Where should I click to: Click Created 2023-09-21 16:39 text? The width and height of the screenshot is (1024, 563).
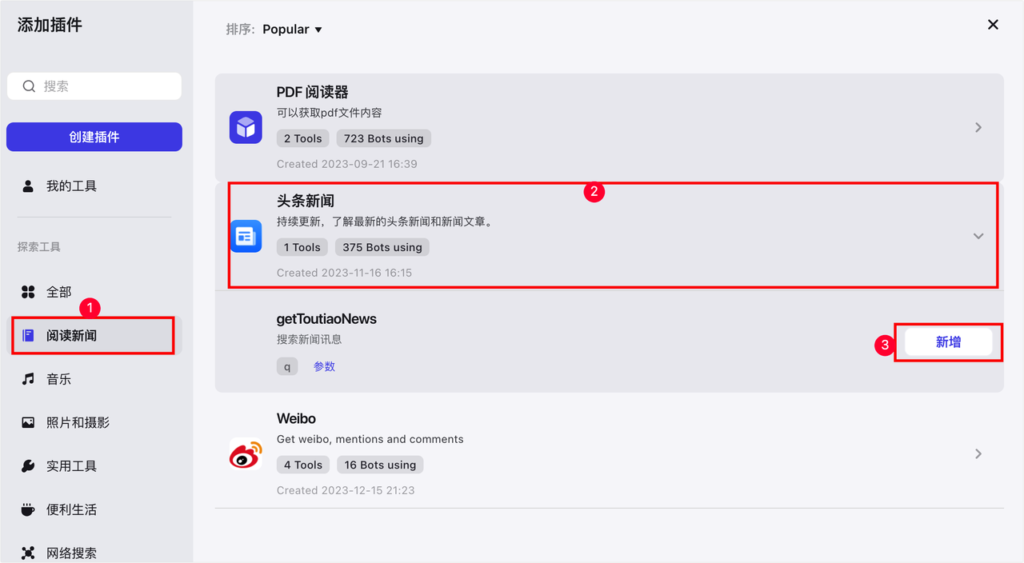[347, 164]
